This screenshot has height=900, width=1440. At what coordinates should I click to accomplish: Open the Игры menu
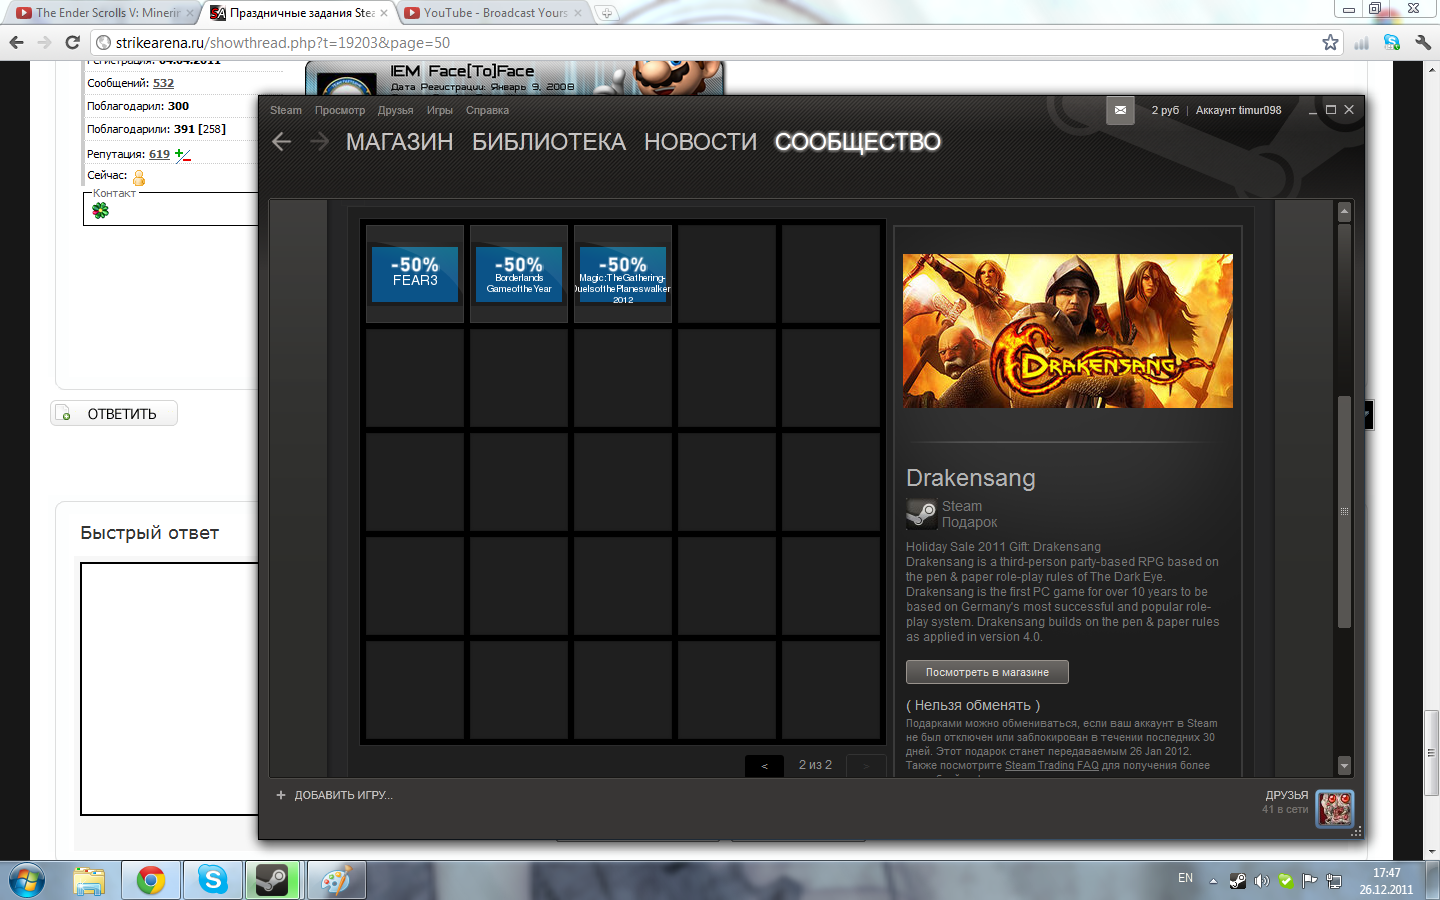[440, 110]
